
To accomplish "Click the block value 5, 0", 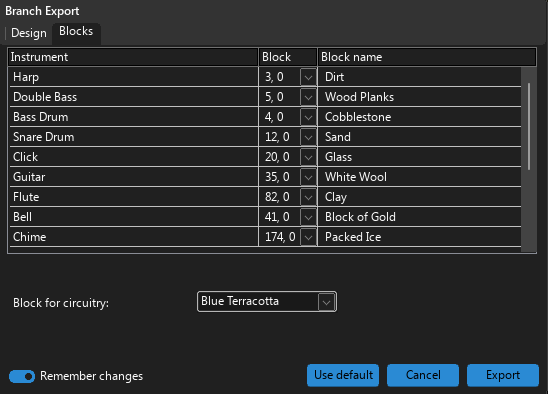I will point(274,97).
